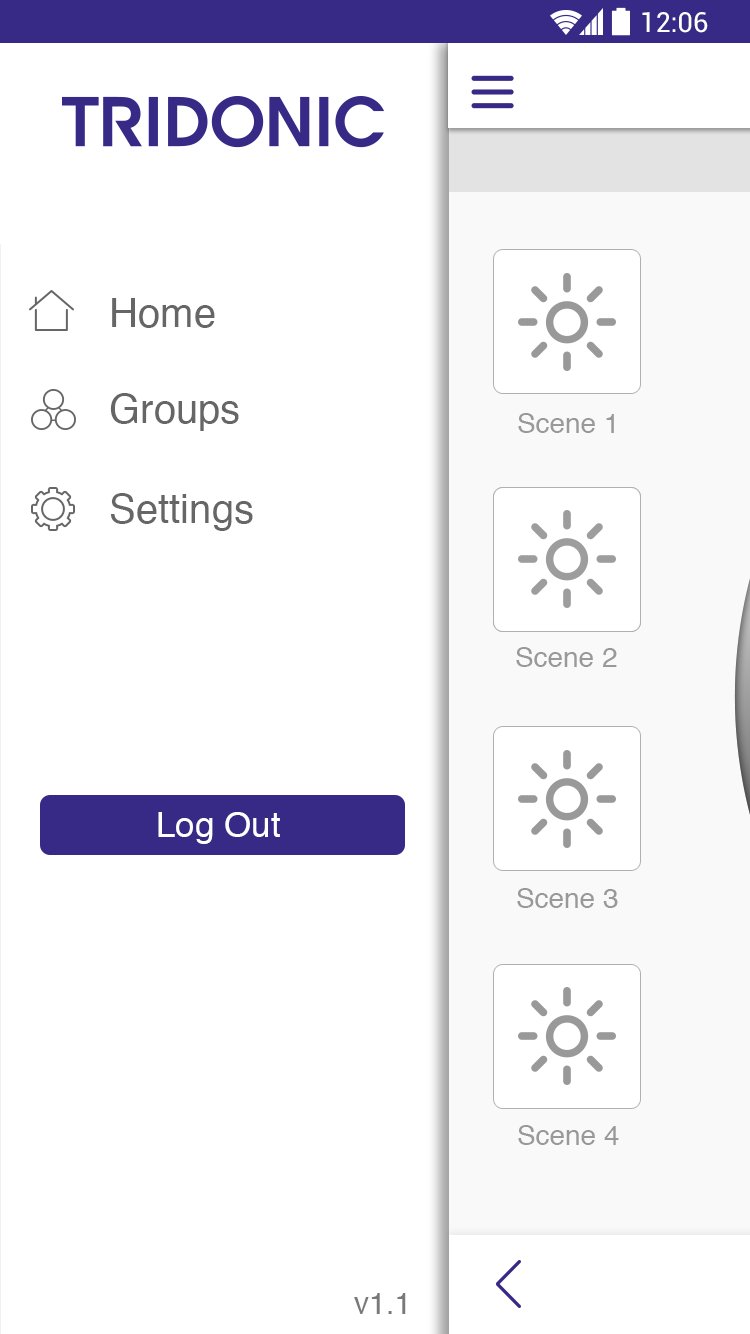The height and width of the screenshot is (1334, 750).
Task: Open the Settings menu item
Action: tap(181, 510)
